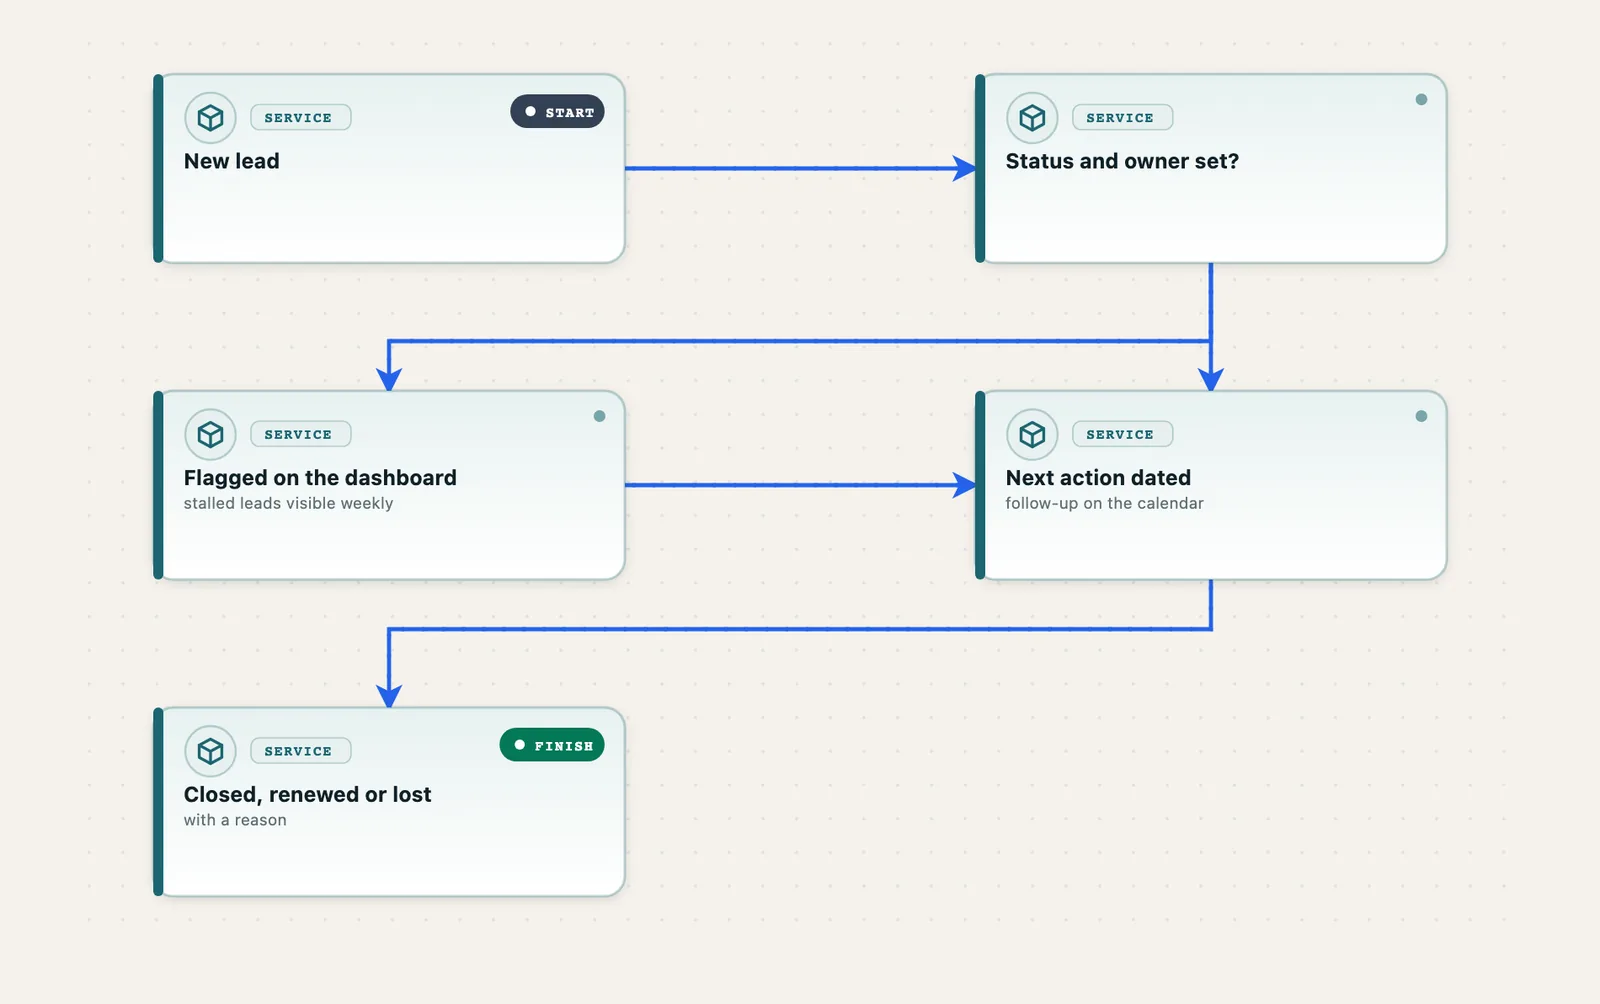The height and width of the screenshot is (1004, 1600).
Task: Click the START badge on New lead
Action: click(x=557, y=112)
